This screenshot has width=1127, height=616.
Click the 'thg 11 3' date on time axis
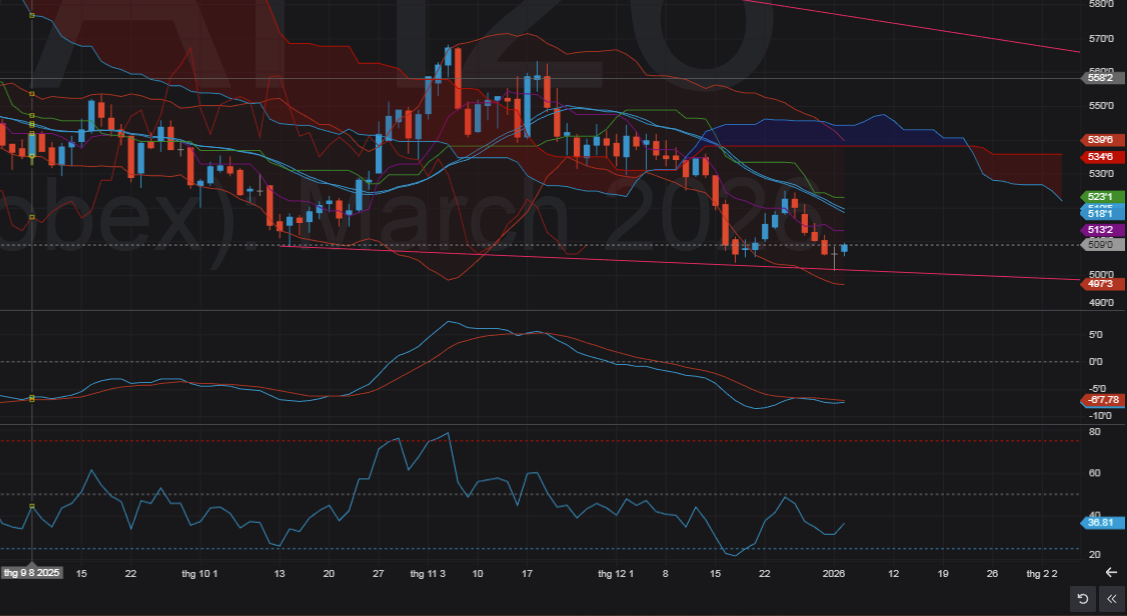coord(428,573)
